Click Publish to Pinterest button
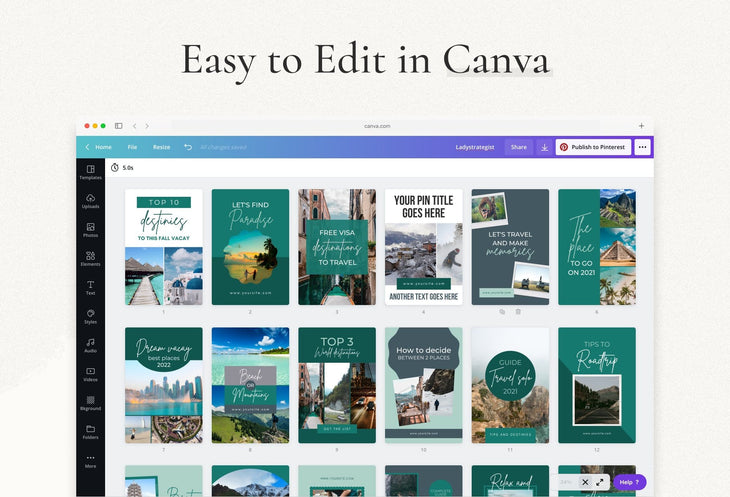This screenshot has height=497, width=730. [593, 147]
